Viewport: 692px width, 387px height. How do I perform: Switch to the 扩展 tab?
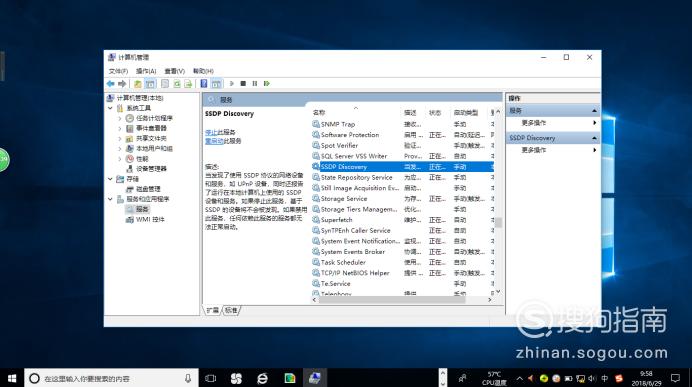click(213, 310)
